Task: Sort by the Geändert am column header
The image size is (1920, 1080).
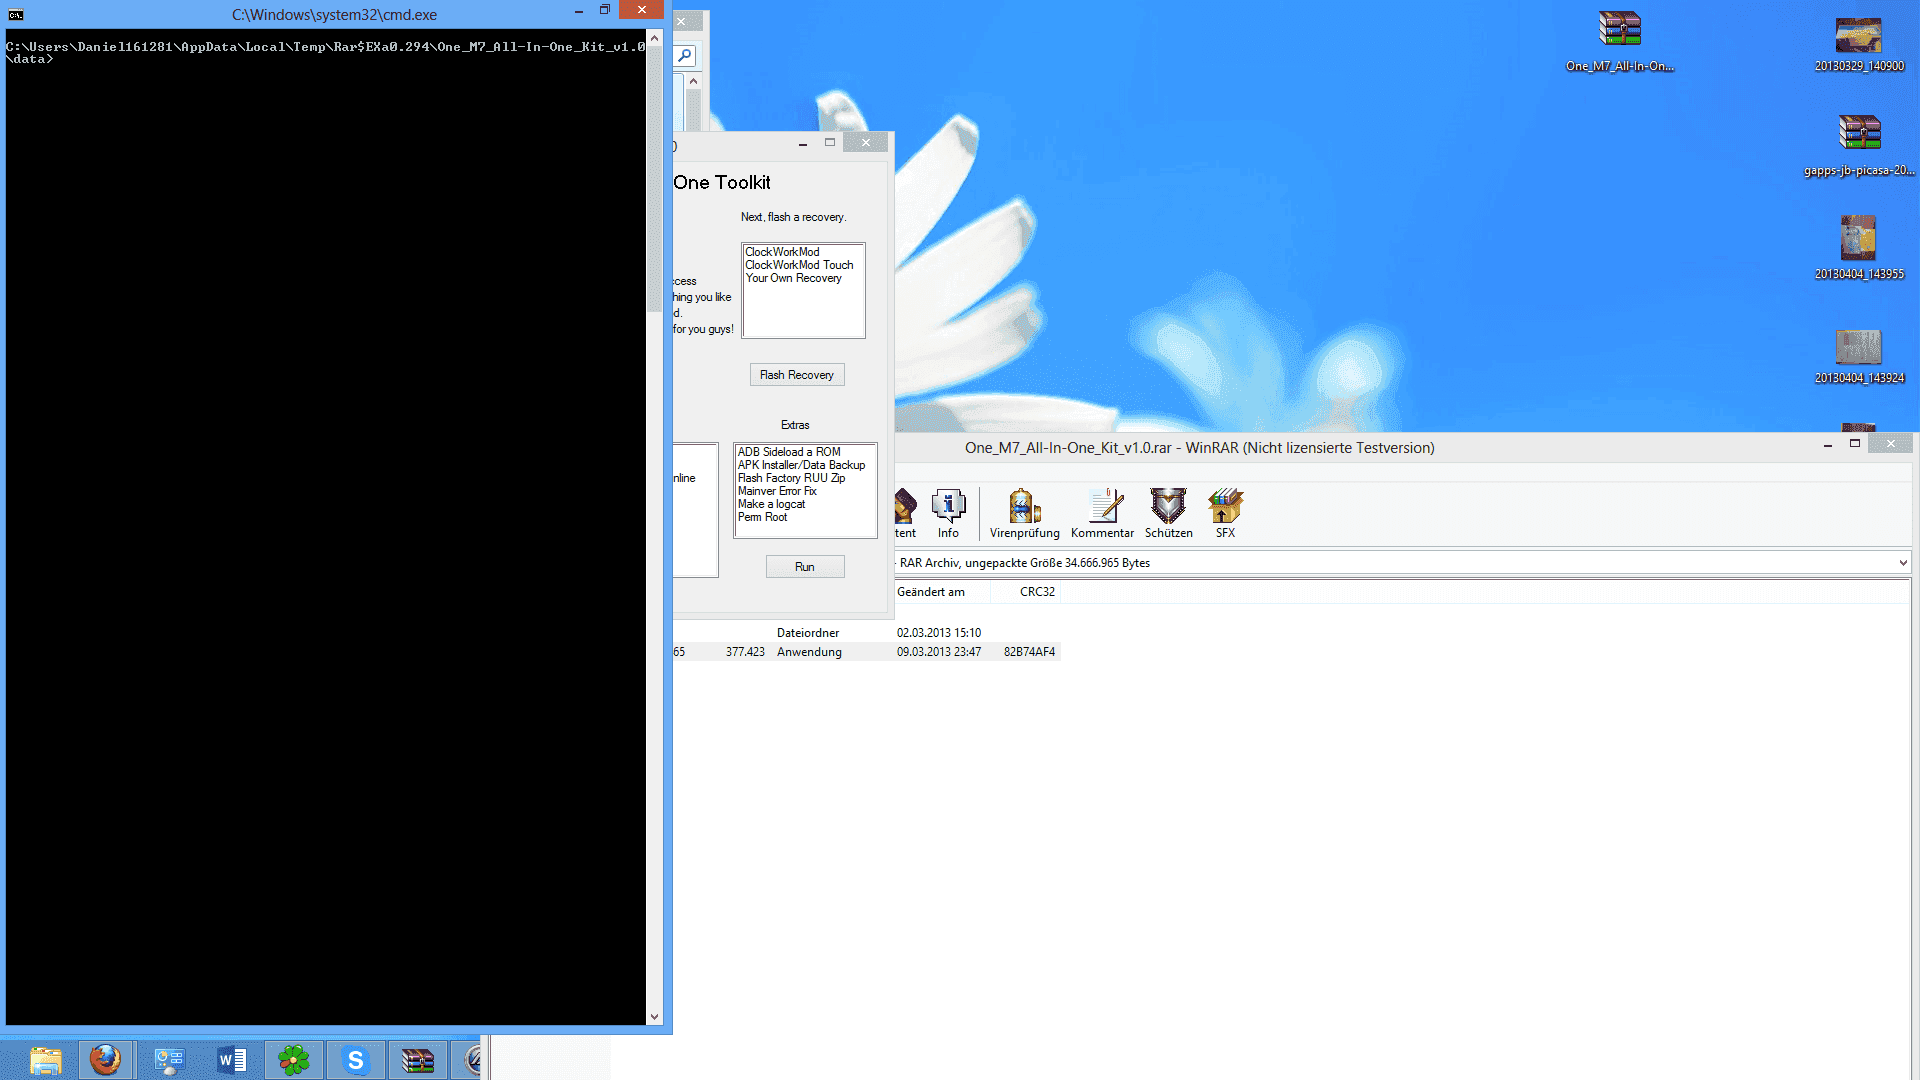Action: click(941, 592)
